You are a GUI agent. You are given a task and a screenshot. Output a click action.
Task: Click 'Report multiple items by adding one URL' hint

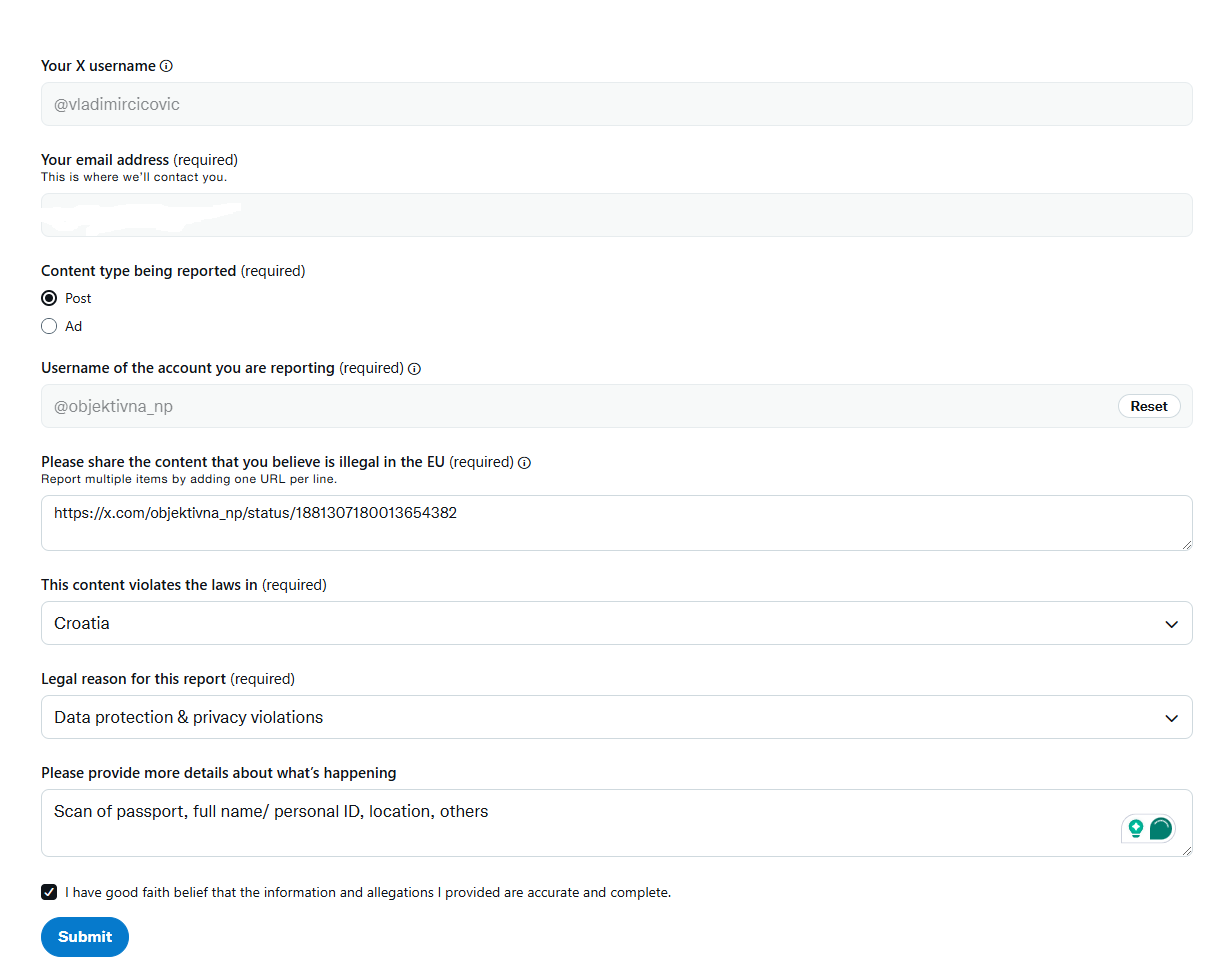[189, 479]
